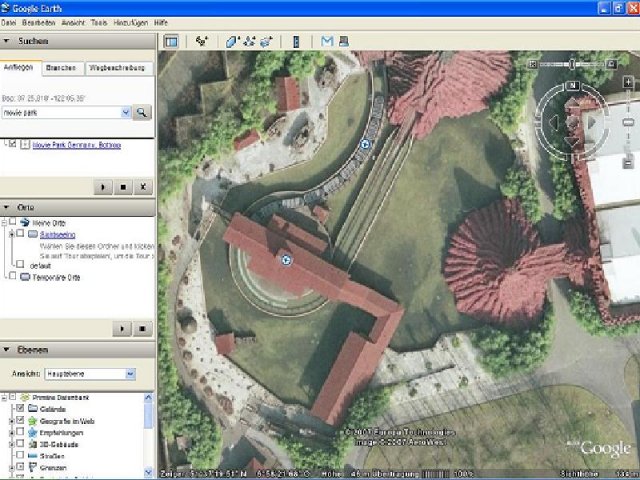
Task: Click tilt slider left end icon
Action: coord(533,64)
